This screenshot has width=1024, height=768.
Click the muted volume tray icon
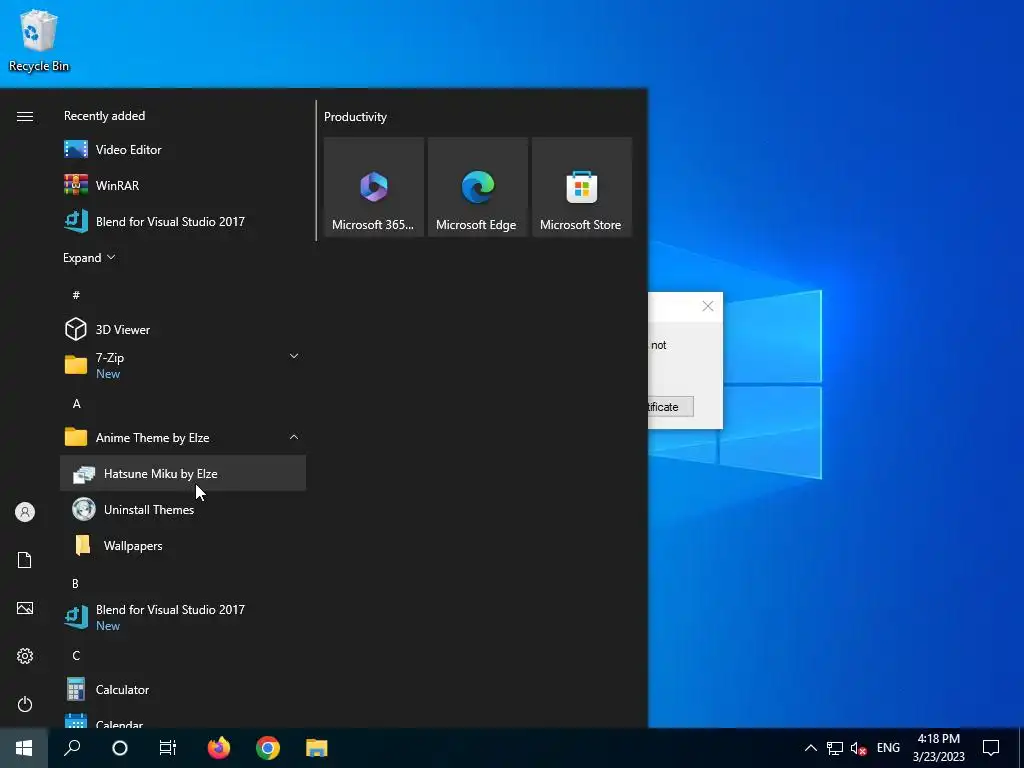[x=859, y=748]
